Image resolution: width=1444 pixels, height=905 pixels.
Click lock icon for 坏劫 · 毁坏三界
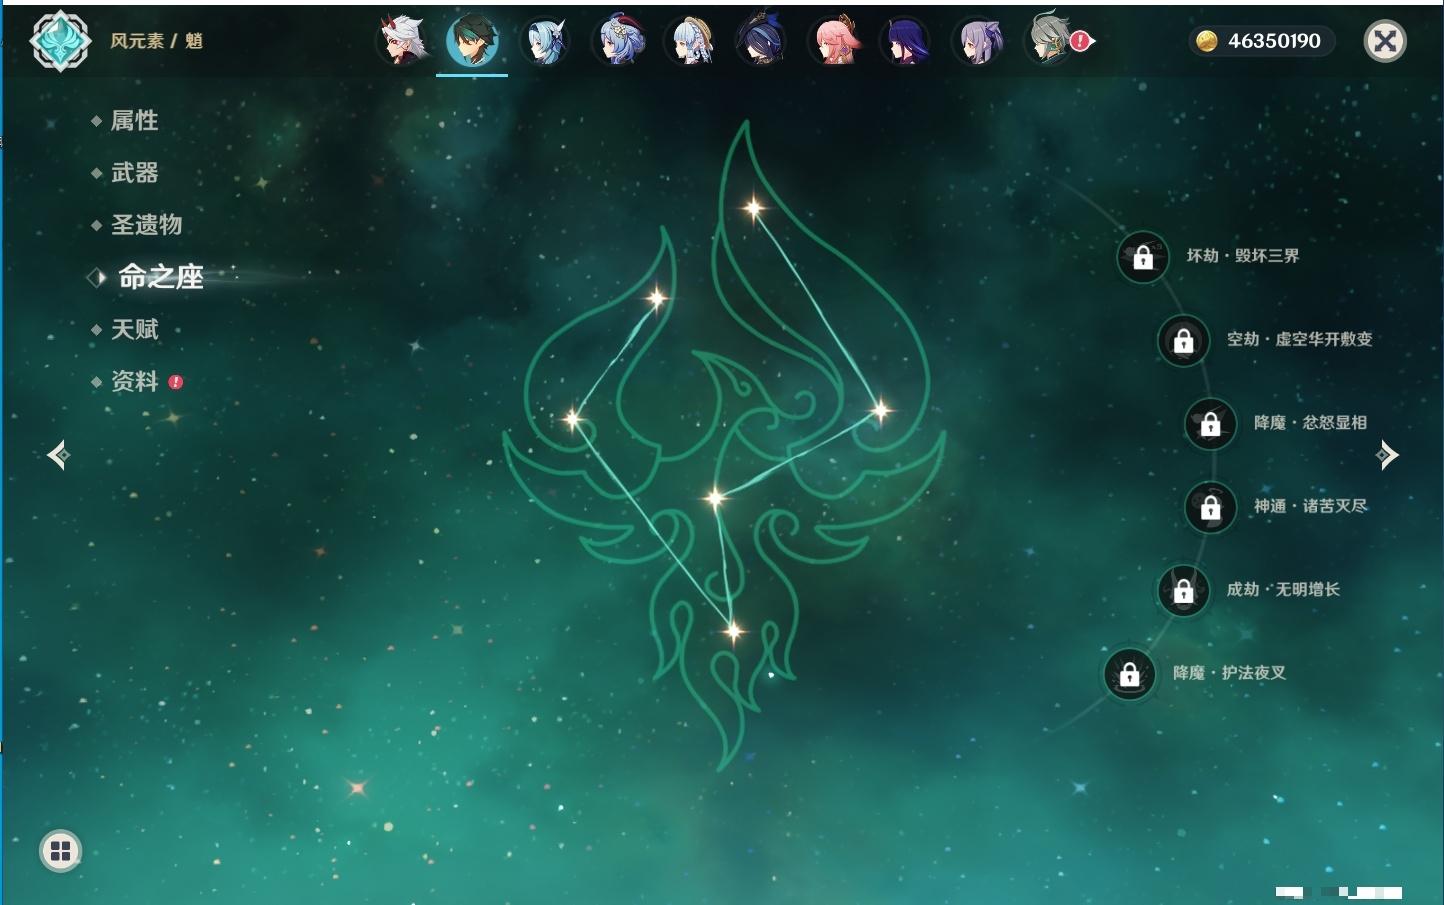tap(1143, 257)
